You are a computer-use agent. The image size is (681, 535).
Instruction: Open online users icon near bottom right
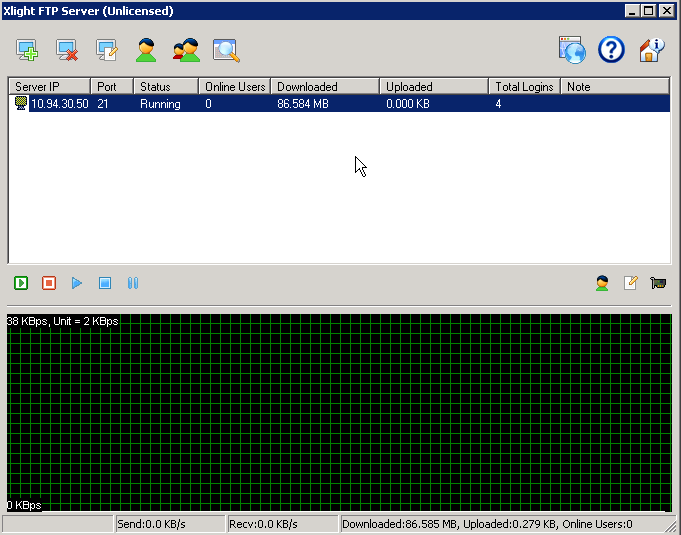[602, 283]
